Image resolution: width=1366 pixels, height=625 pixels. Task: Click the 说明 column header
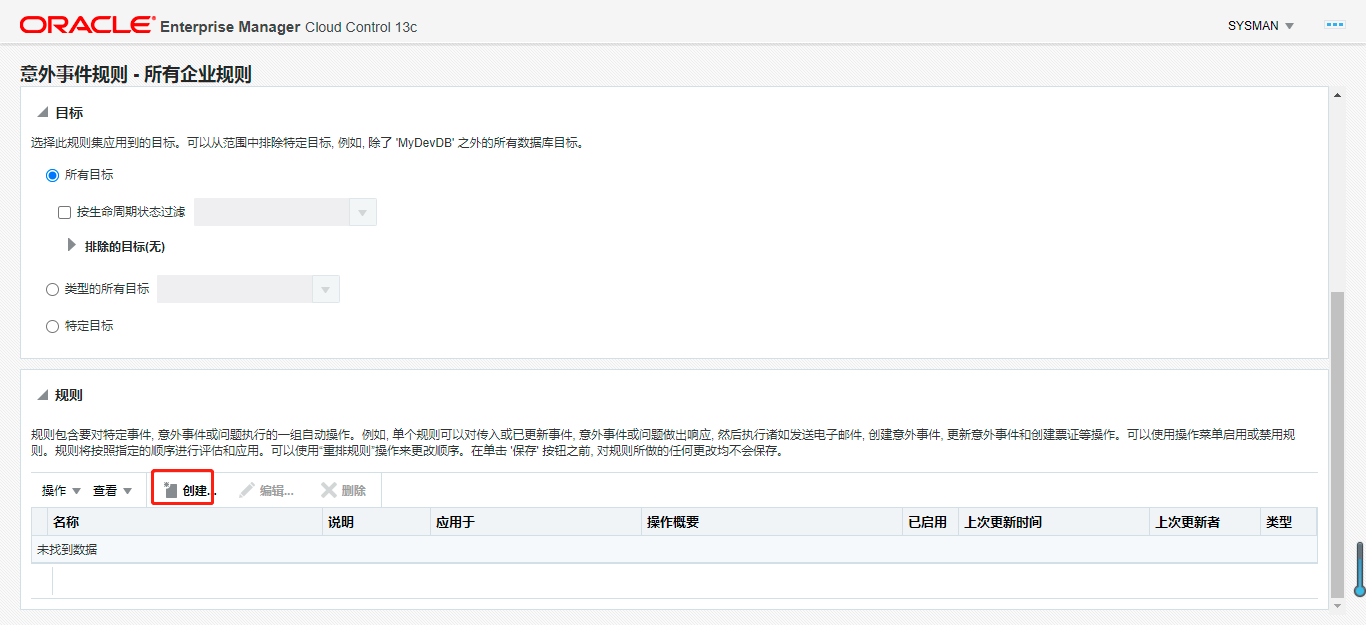click(x=376, y=522)
